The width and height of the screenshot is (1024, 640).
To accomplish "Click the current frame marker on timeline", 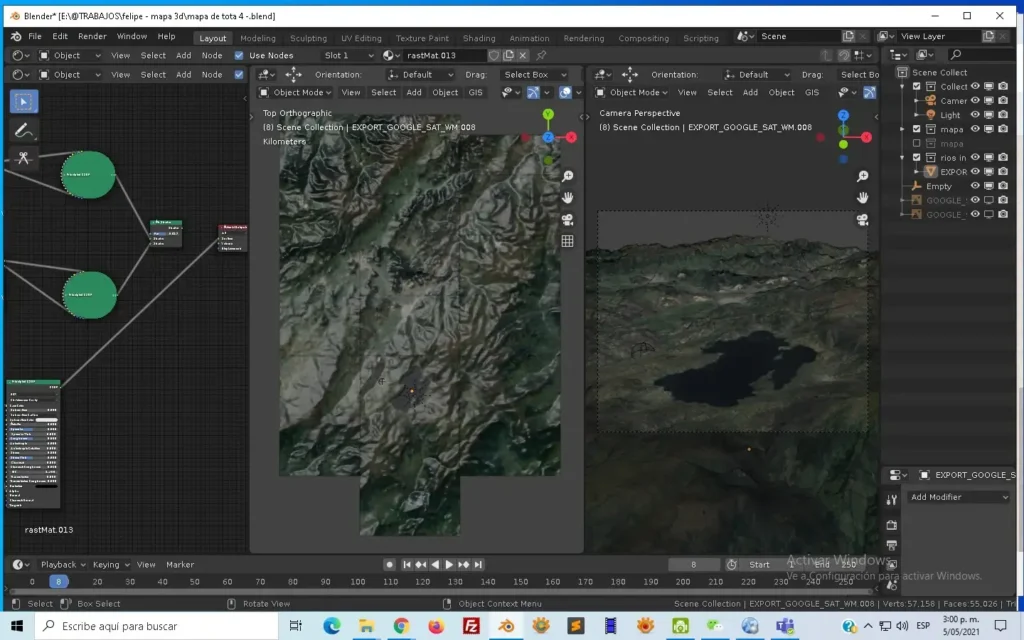I will point(59,581).
